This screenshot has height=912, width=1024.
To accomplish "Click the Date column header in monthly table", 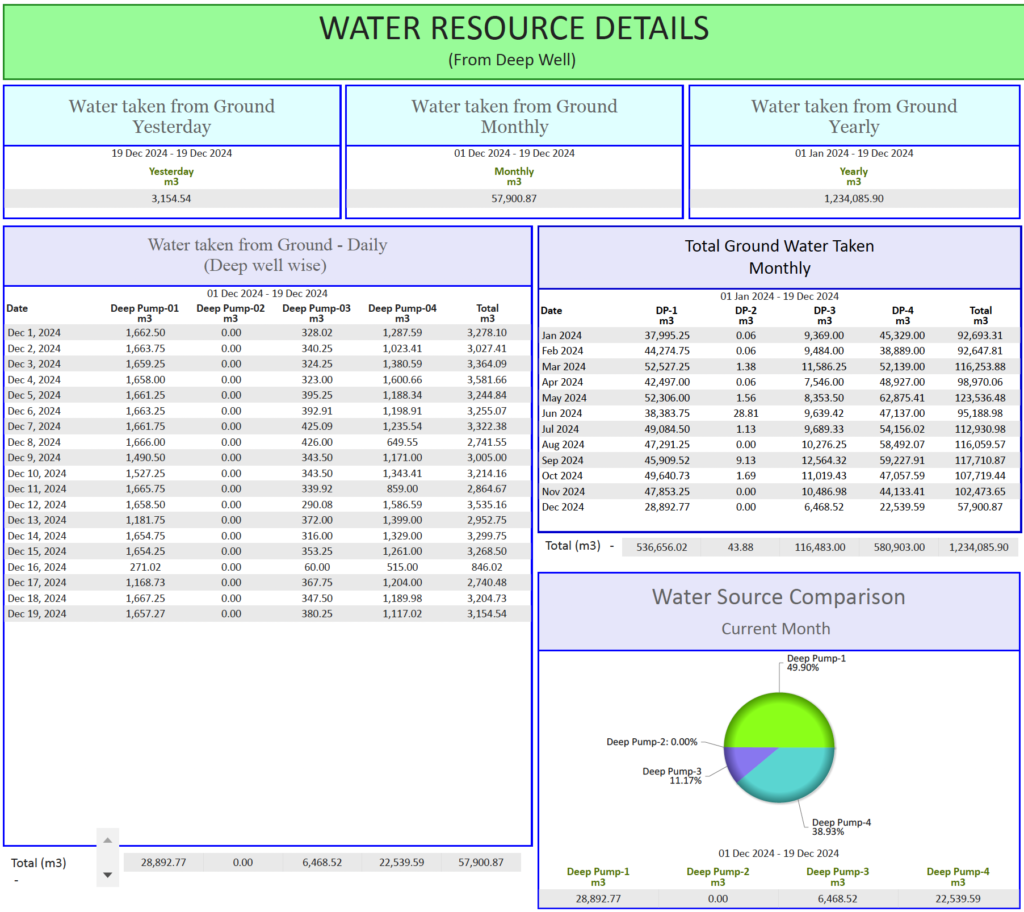I will [552, 311].
